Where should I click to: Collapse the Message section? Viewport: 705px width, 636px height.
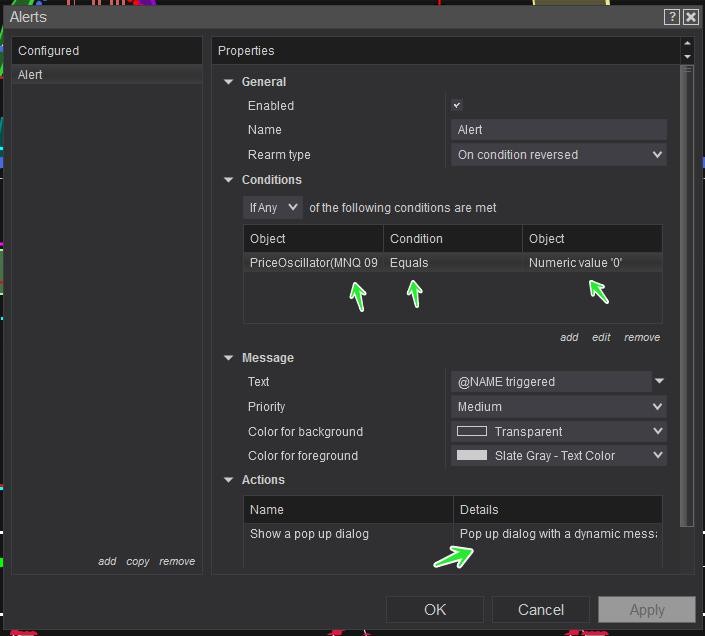click(x=228, y=358)
